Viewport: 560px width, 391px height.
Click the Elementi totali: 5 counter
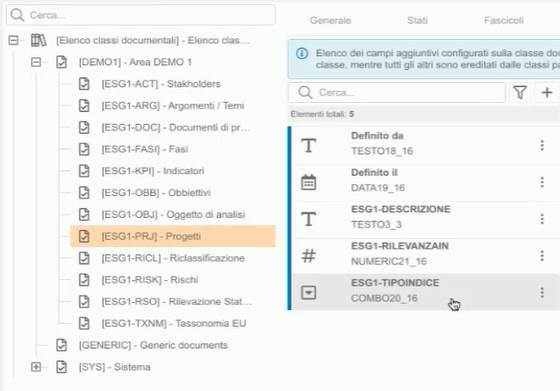click(x=322, y=114)
